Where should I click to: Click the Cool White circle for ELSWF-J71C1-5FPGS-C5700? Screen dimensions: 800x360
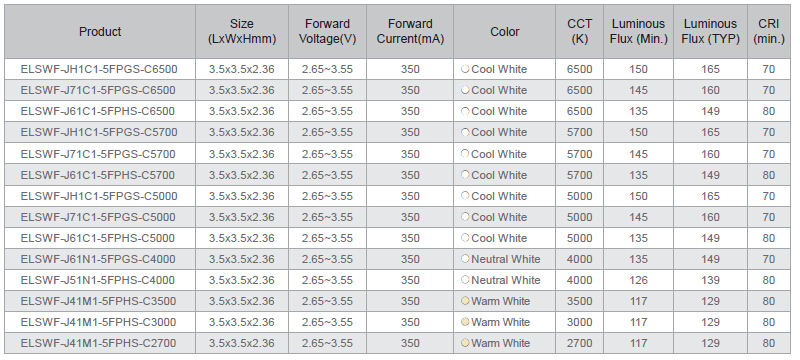tap(465, 153)
